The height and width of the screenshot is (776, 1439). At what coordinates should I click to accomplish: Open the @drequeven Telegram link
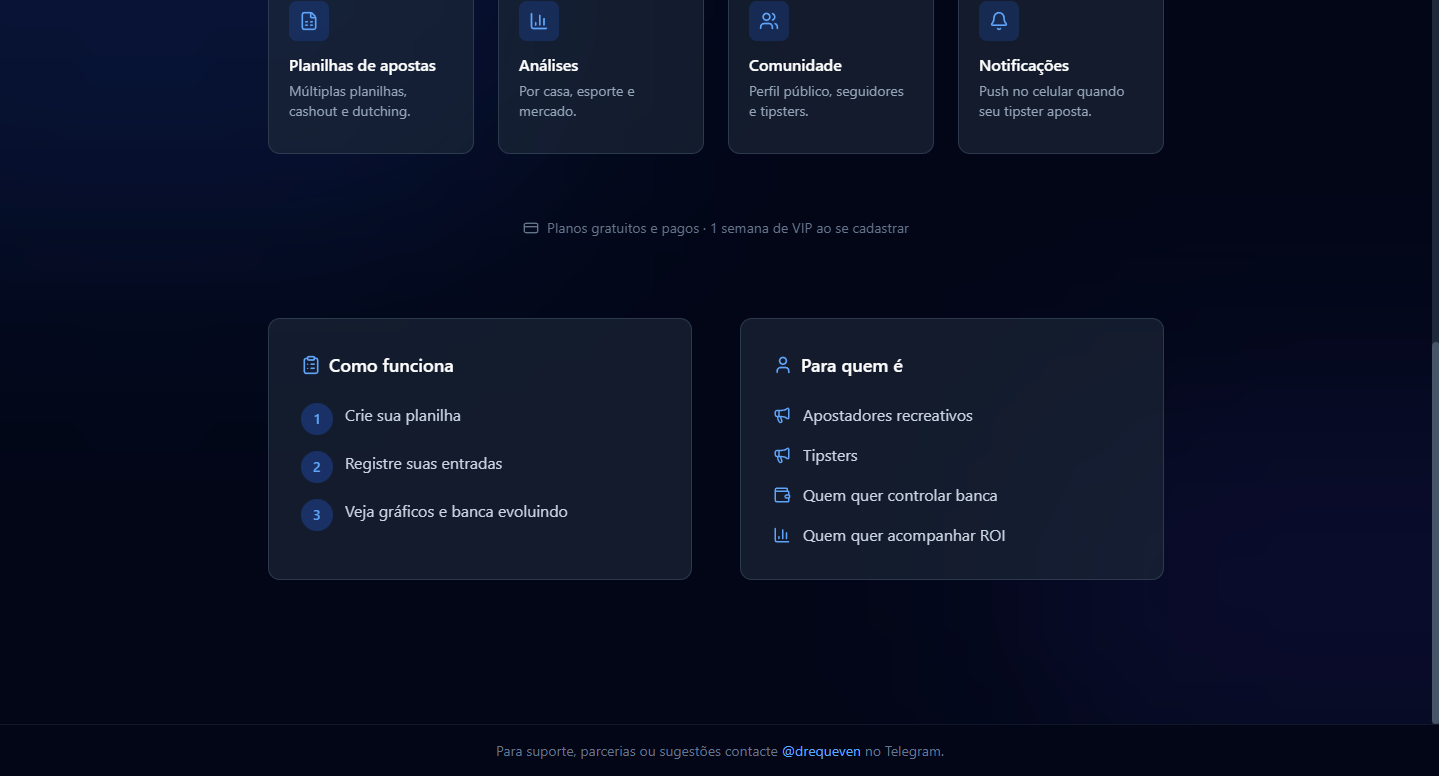(821, 751)
